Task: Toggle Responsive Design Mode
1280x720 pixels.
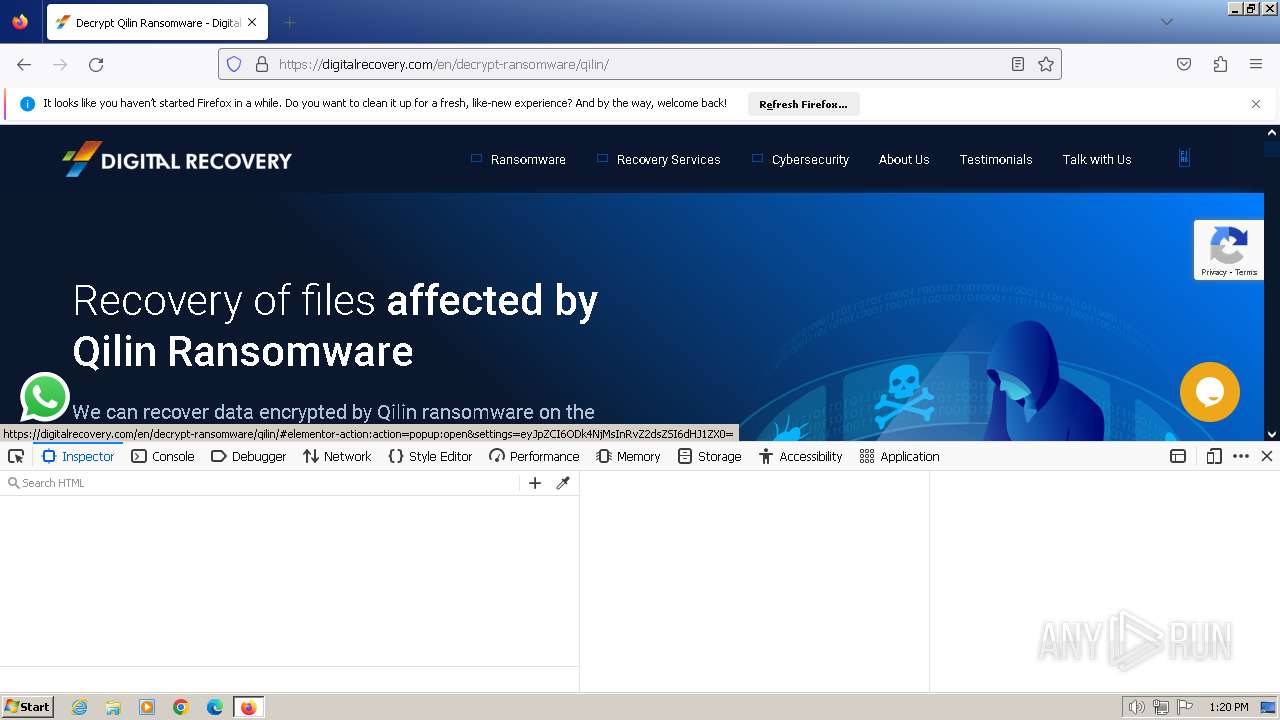Action: [x=1214, y=456]
